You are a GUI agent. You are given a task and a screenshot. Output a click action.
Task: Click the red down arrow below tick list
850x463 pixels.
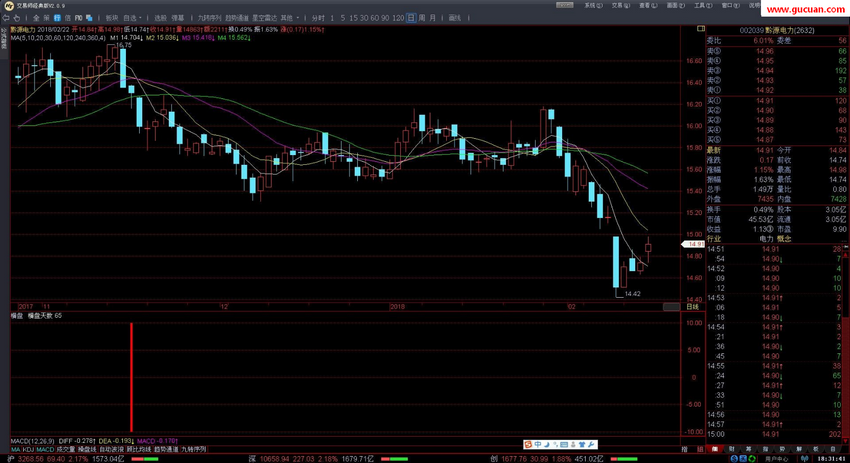point(846,442)
